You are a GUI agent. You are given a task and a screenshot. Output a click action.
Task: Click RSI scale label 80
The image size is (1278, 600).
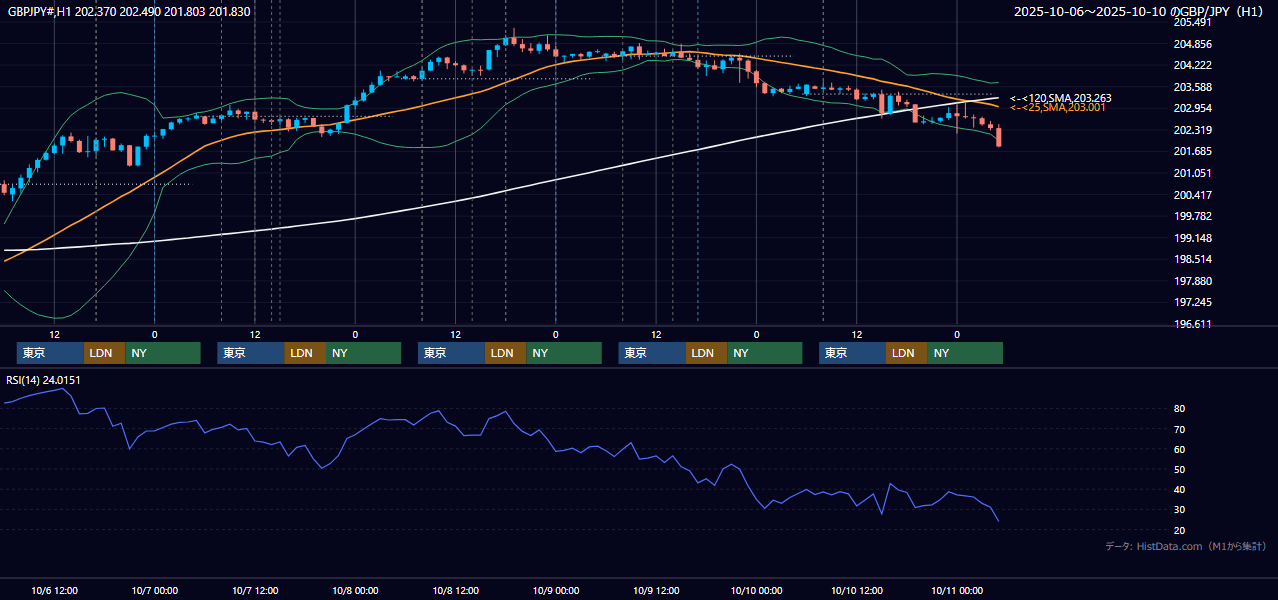[x=1180, y=409]
